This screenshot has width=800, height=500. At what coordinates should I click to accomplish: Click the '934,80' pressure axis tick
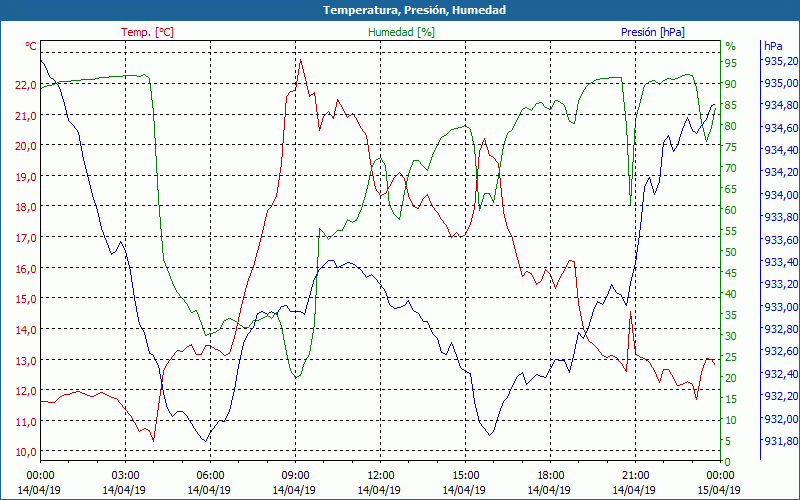781,106
